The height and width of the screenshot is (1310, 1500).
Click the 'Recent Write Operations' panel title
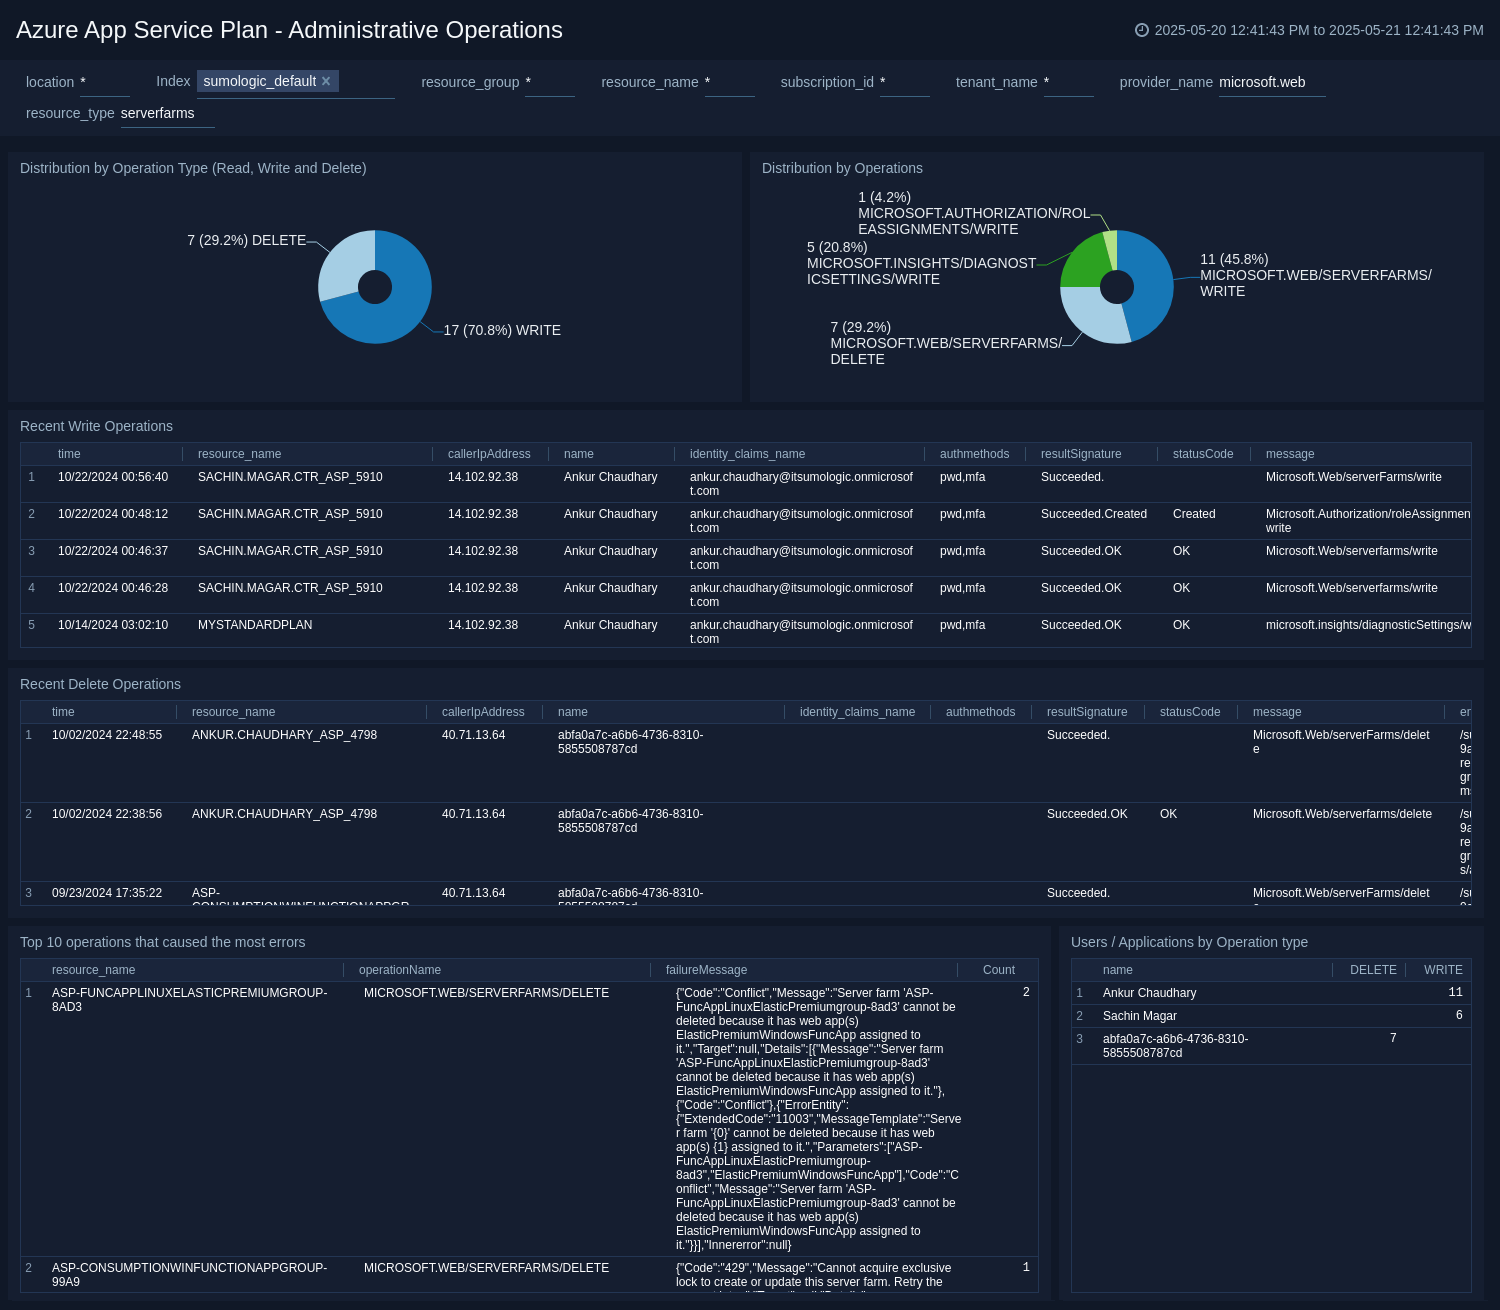pyautogui.click(x=96, y=426)
